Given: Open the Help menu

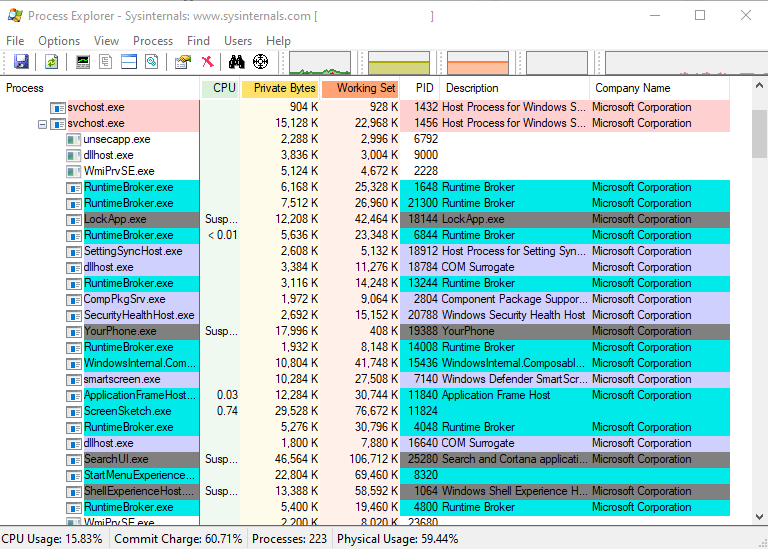Looking at the screenshot, I should [278, 41].
